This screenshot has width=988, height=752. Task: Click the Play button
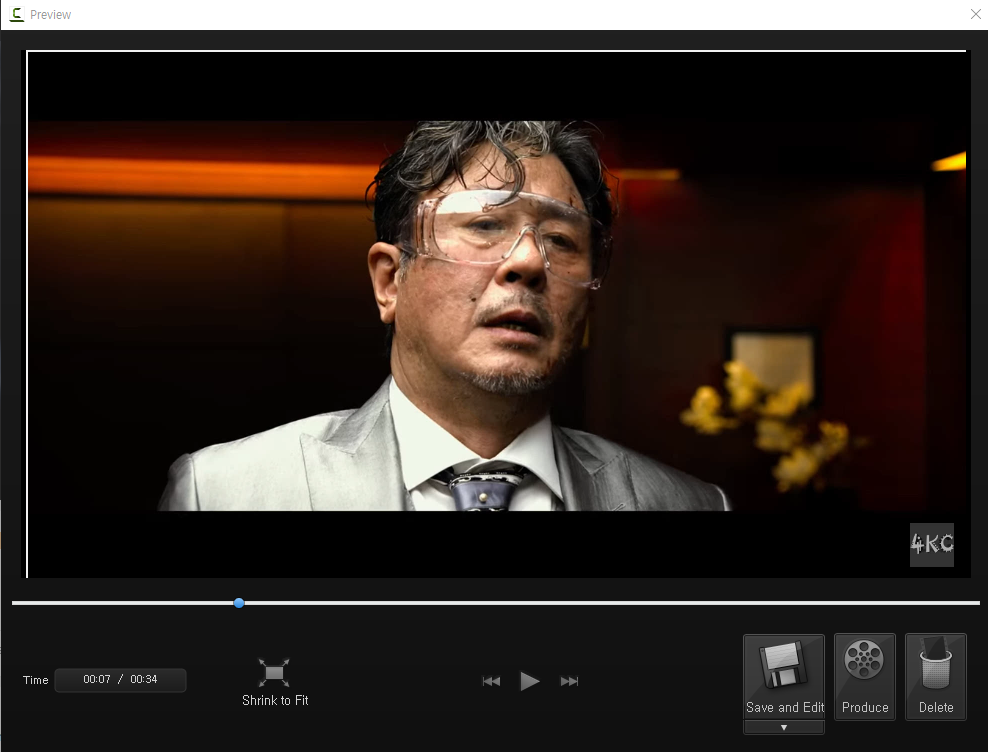point(529,681)
